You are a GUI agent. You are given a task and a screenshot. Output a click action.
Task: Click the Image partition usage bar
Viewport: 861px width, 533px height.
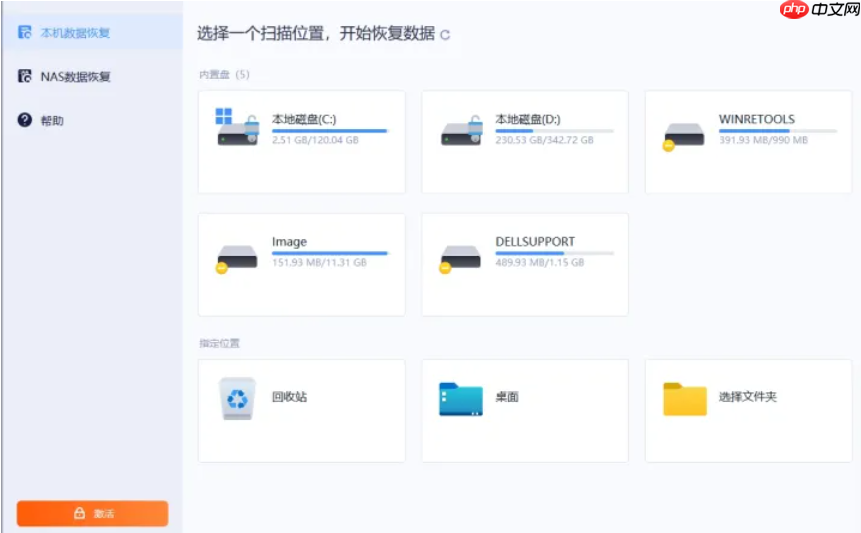point(331,253)
